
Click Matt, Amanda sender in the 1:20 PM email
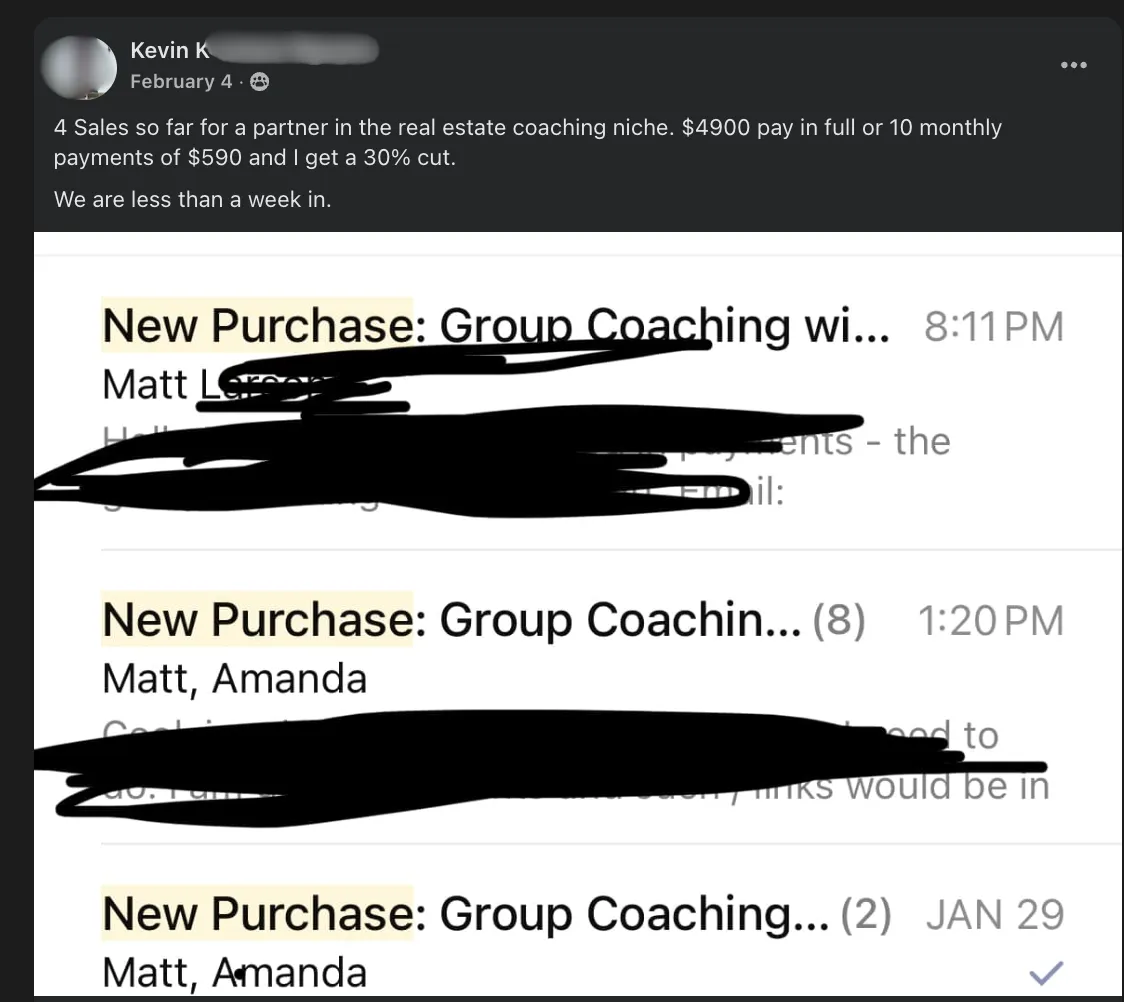click(x=234, y=679)
